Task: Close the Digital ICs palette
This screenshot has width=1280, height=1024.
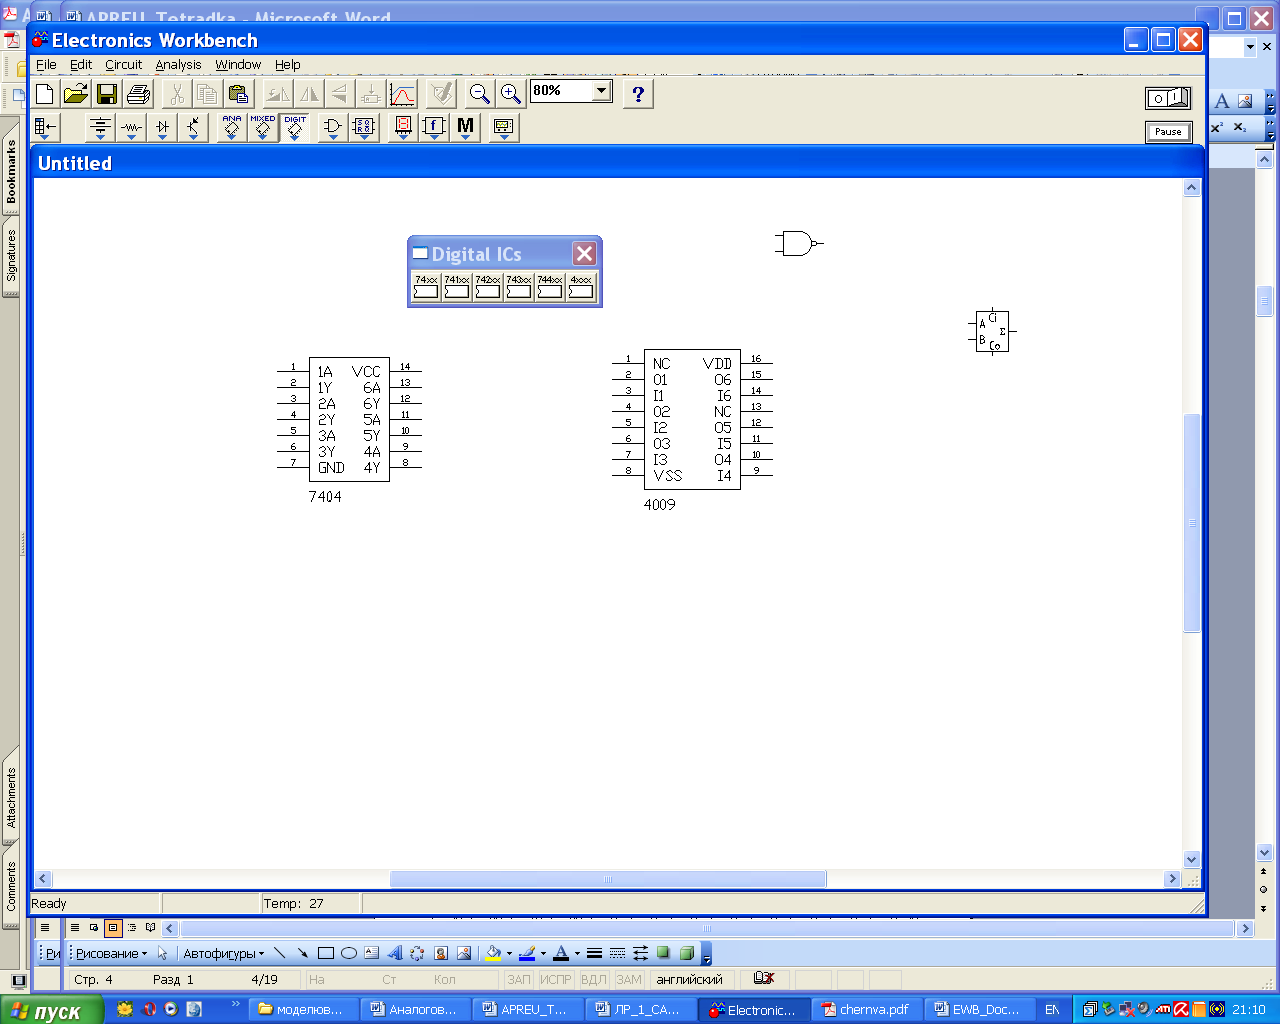Action: pos(585,254)
